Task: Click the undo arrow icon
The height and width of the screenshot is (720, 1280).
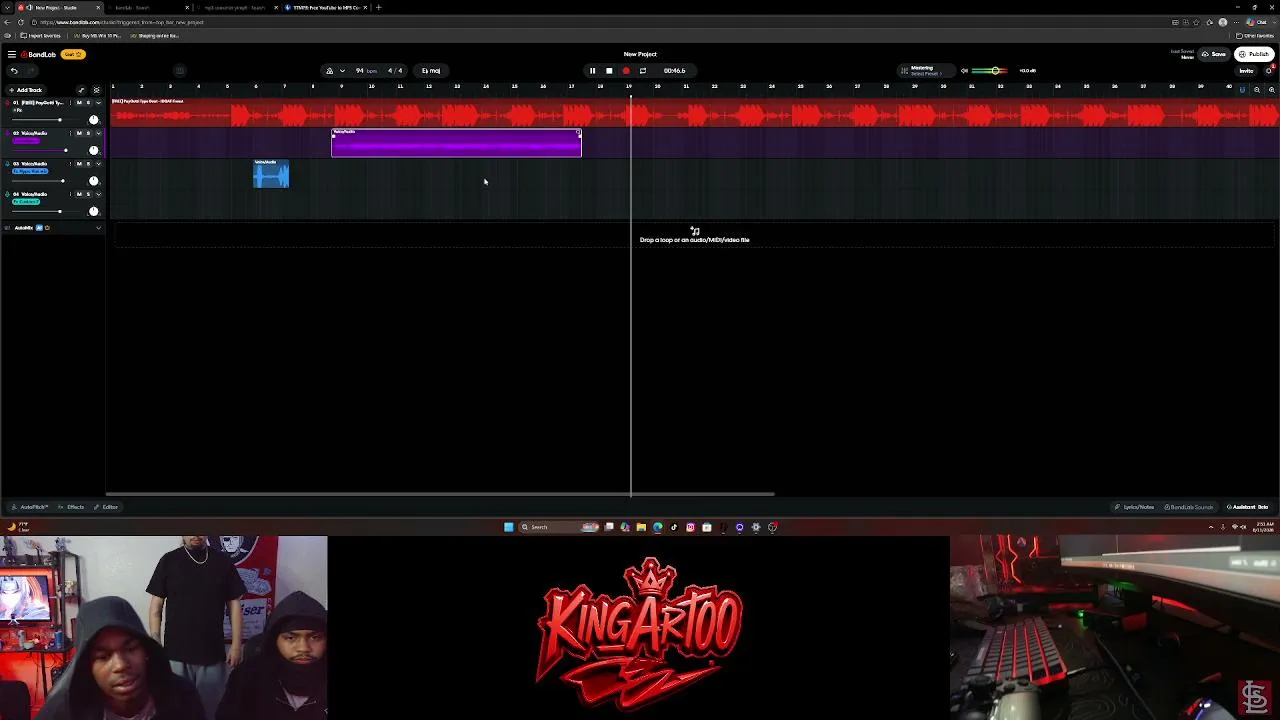Action: [x=14, y=71]
